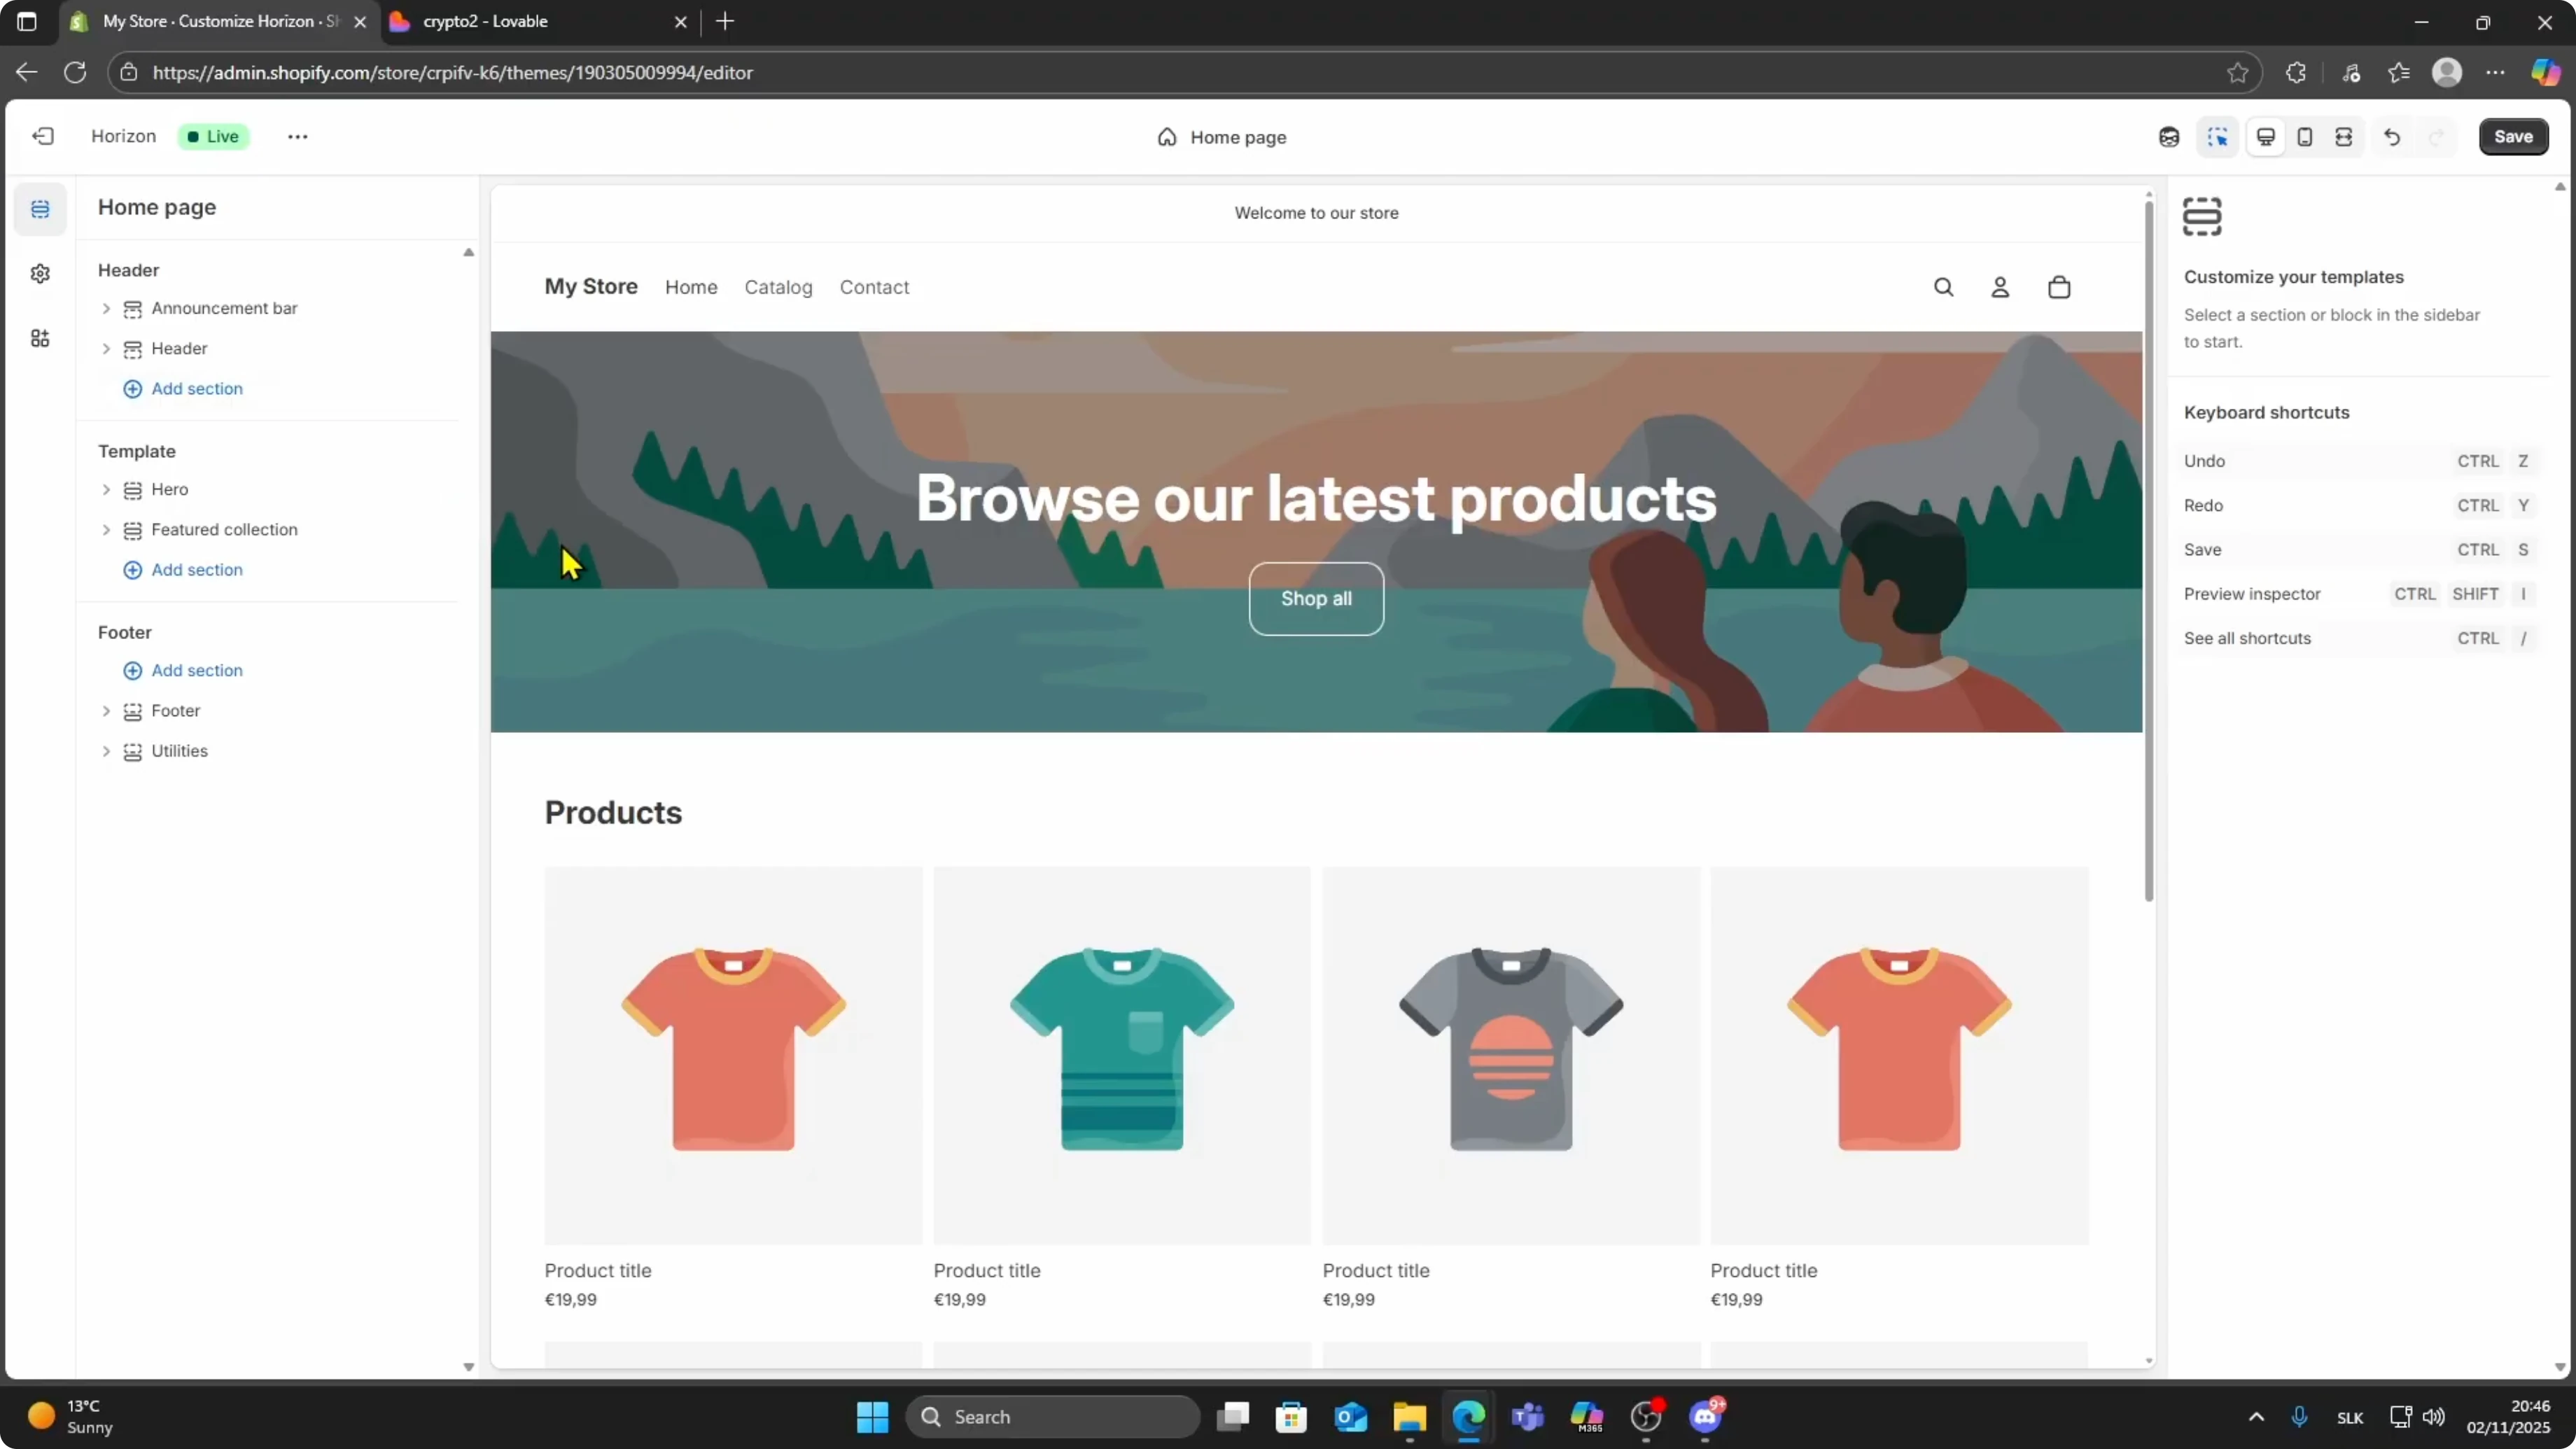
Task: Expand the Header section chevron
Action: pos(106,348)
